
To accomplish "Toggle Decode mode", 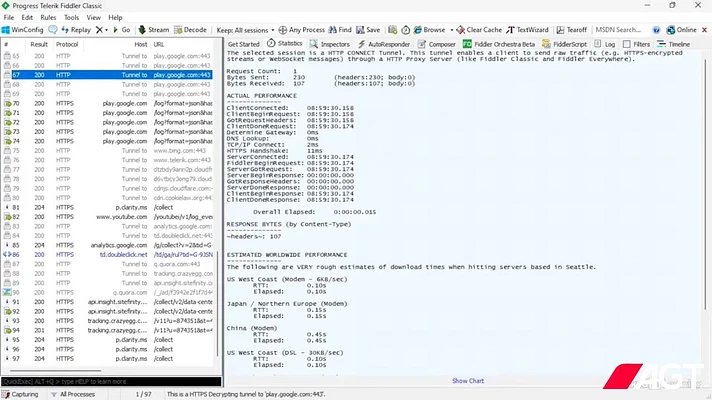I will tap(190, 30).
